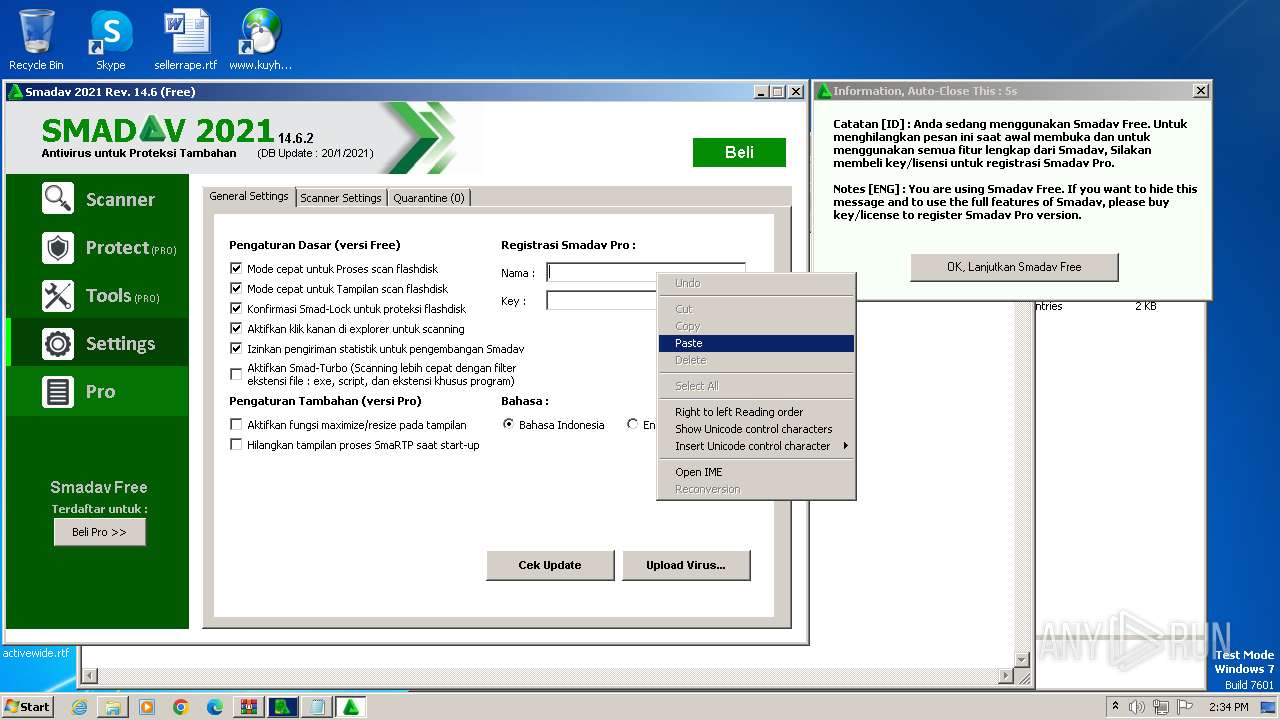Open the Pro section in sidebar
This screenshot has width=1280, height=720.
pyautogui.click(x=98, y=391)
